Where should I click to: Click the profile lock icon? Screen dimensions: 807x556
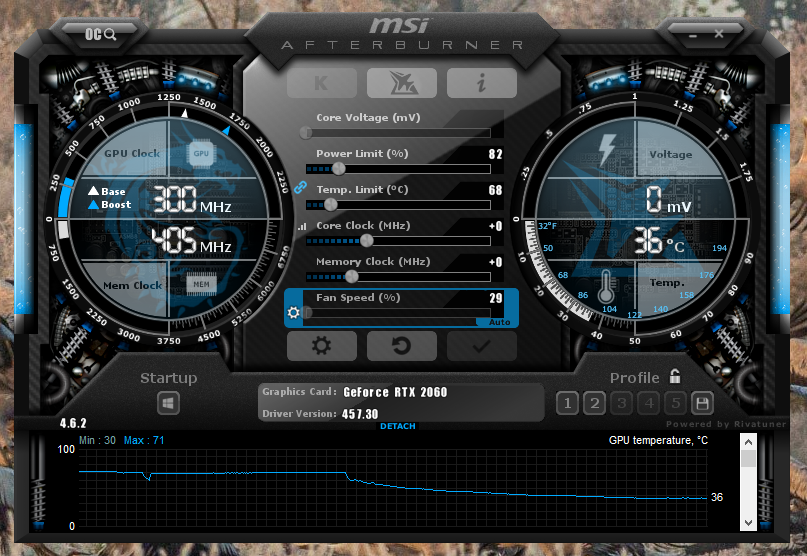point(675,376)
